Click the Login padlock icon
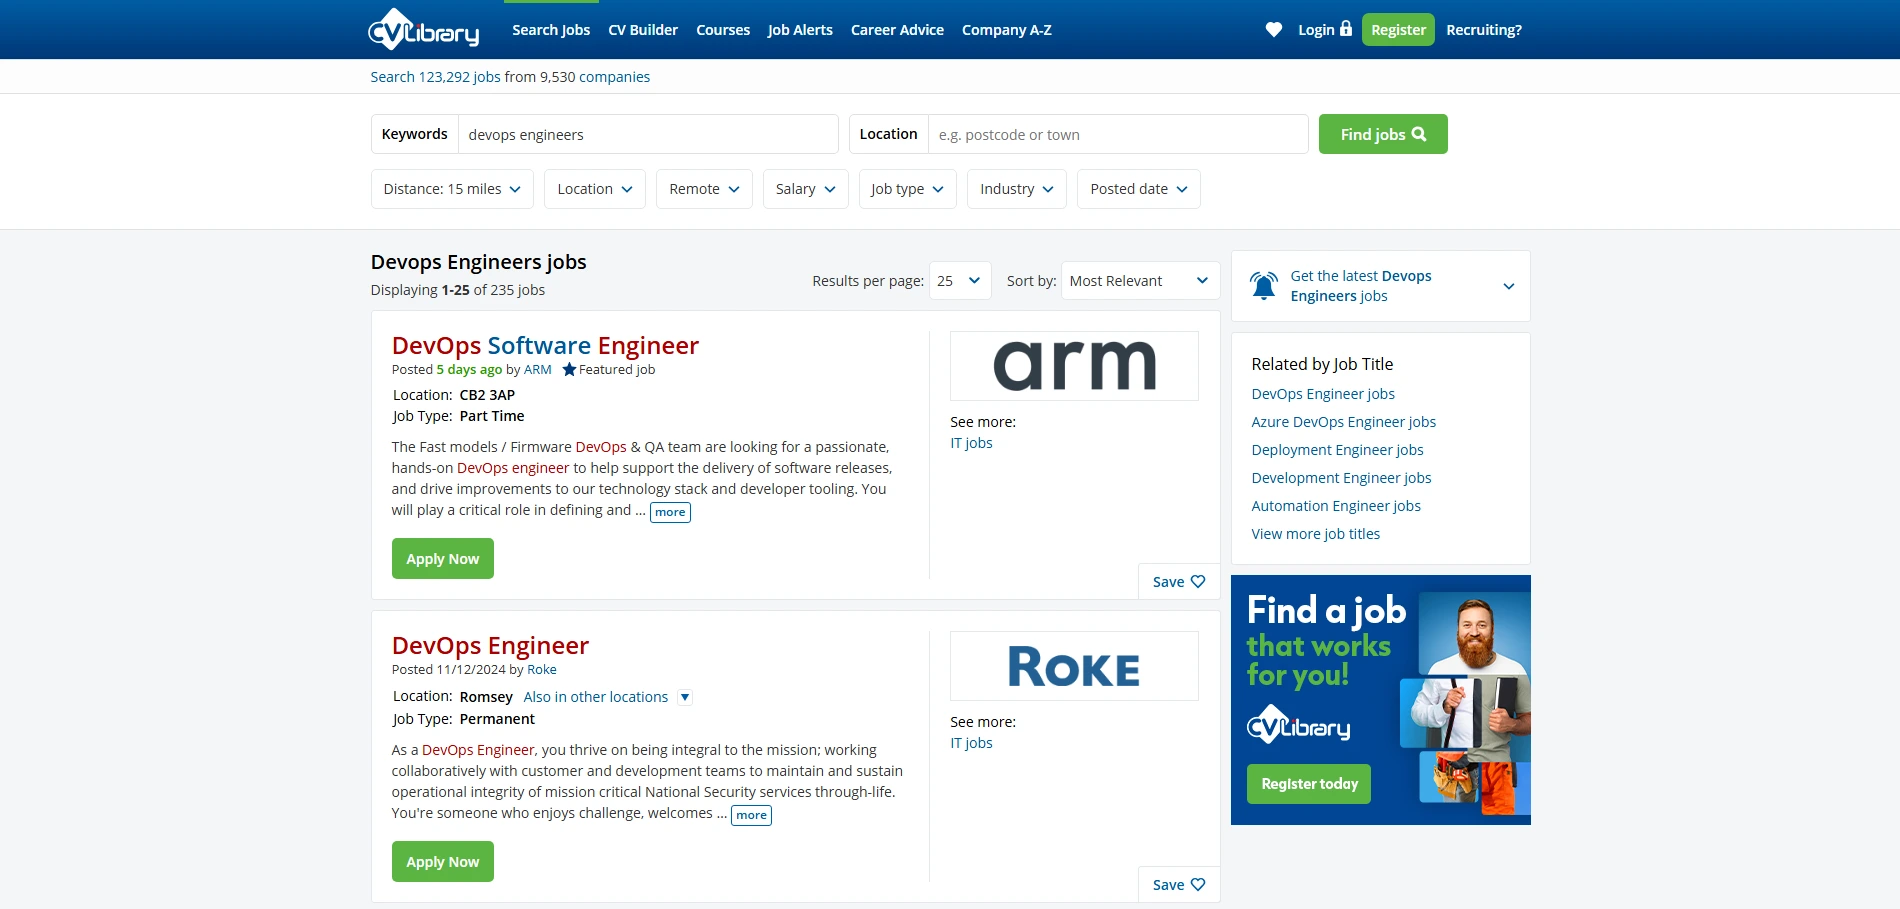Image resolution: width=1900 pixels, height=909 pixels. point(1346,28)
